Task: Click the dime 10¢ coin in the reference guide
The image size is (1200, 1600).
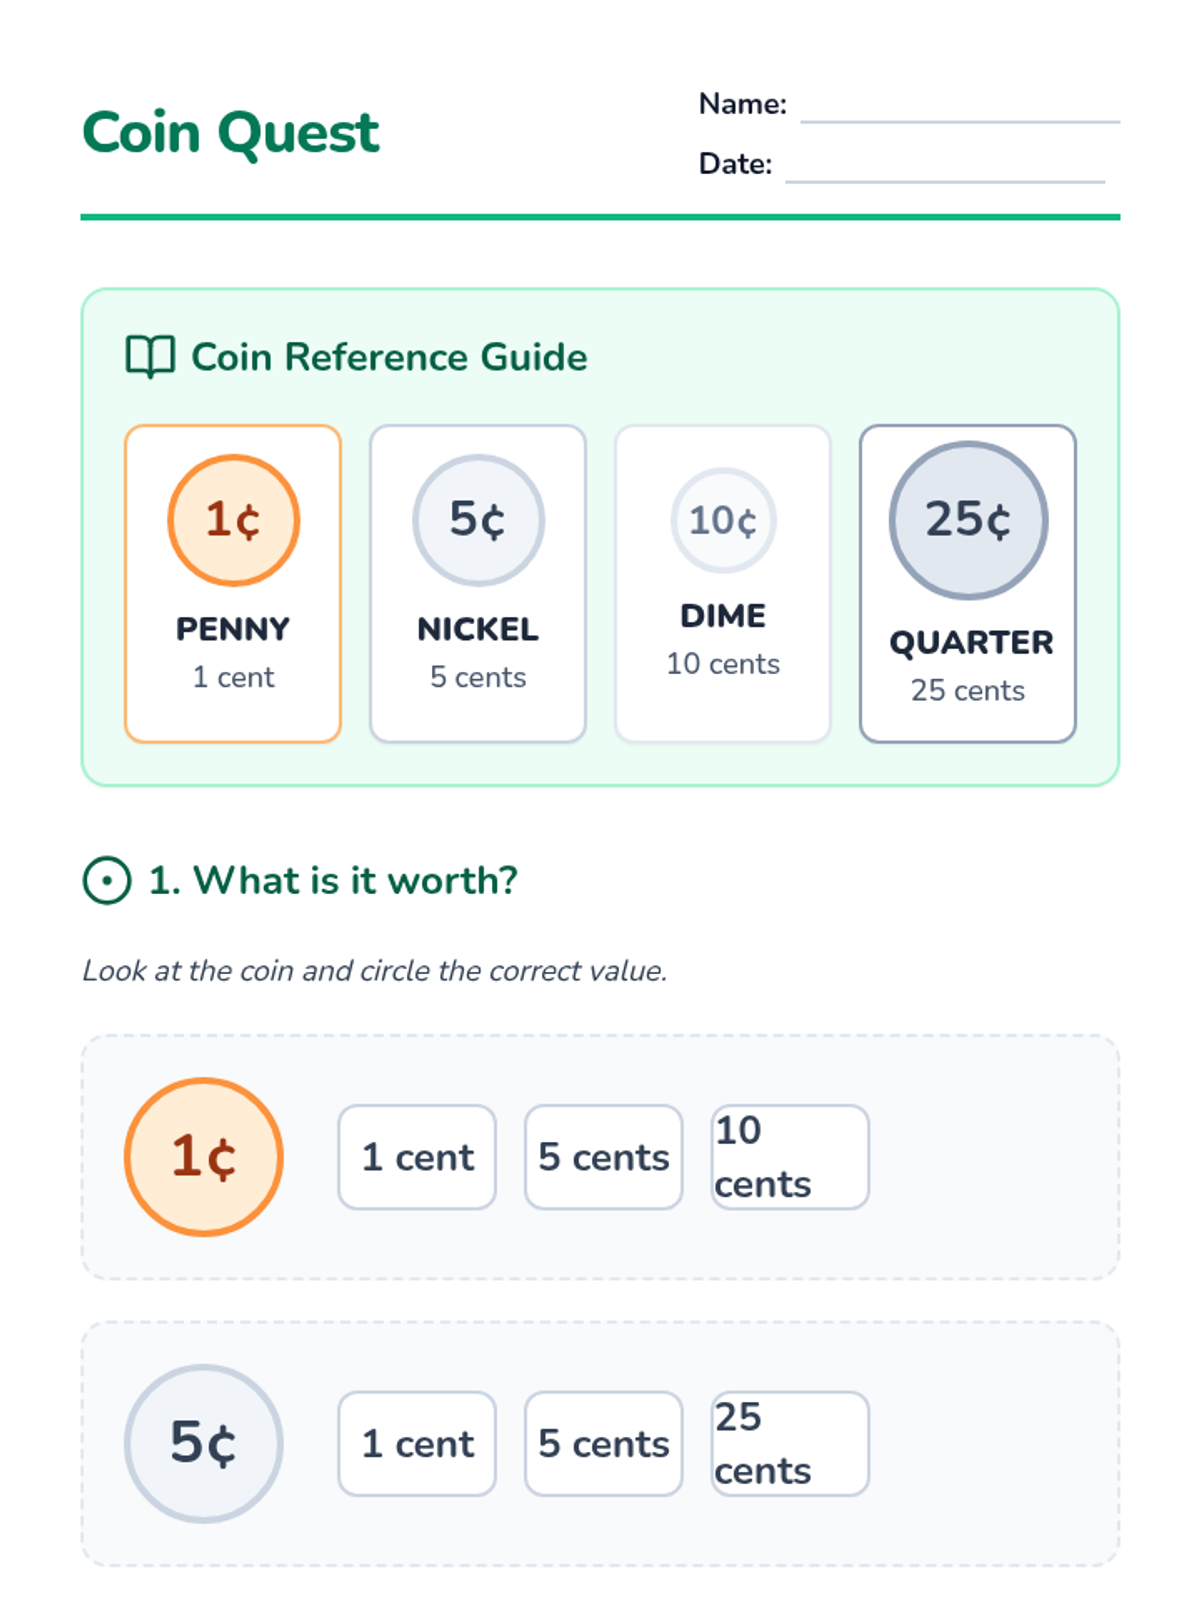Action: [x=723, y=520]
